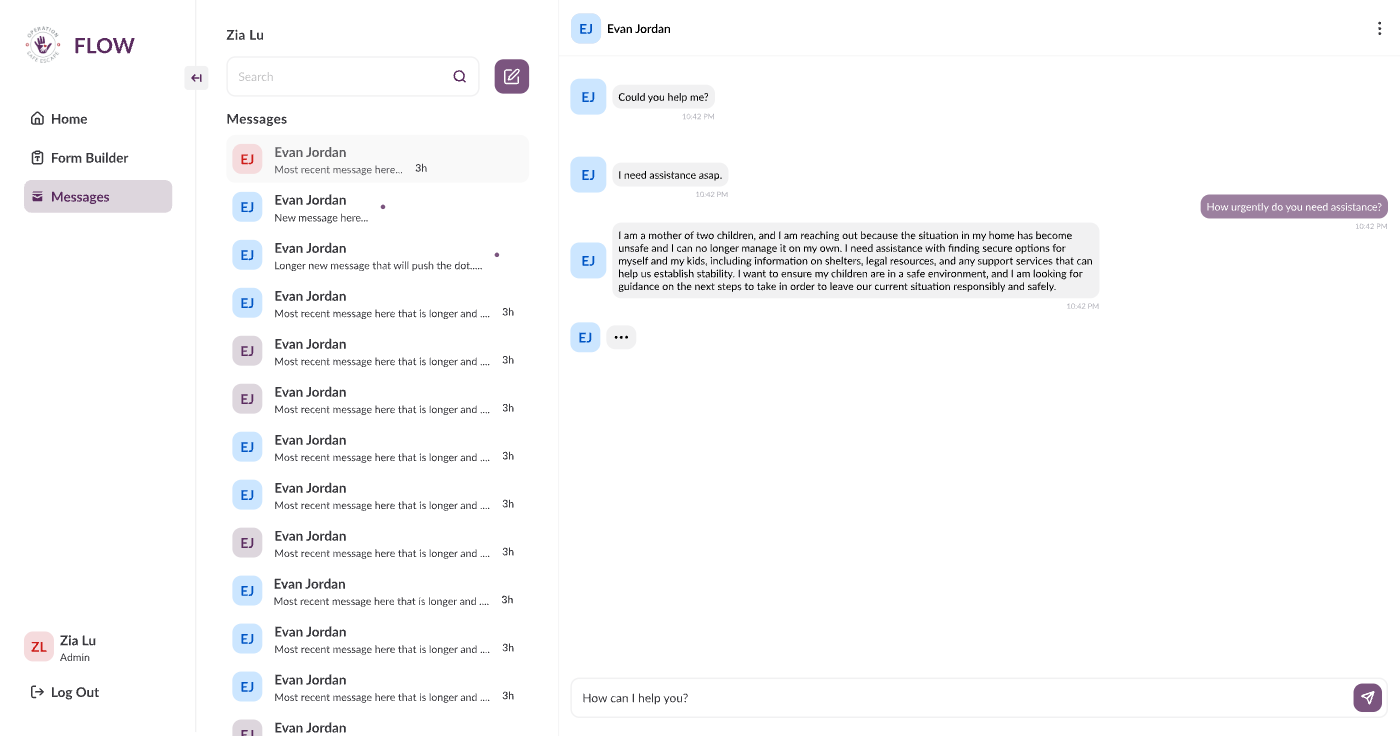Click the "Zia Lu" title above the search bar
Image resolution: width=1400 pixels, height=736 pixels.
tap(245, 35)
